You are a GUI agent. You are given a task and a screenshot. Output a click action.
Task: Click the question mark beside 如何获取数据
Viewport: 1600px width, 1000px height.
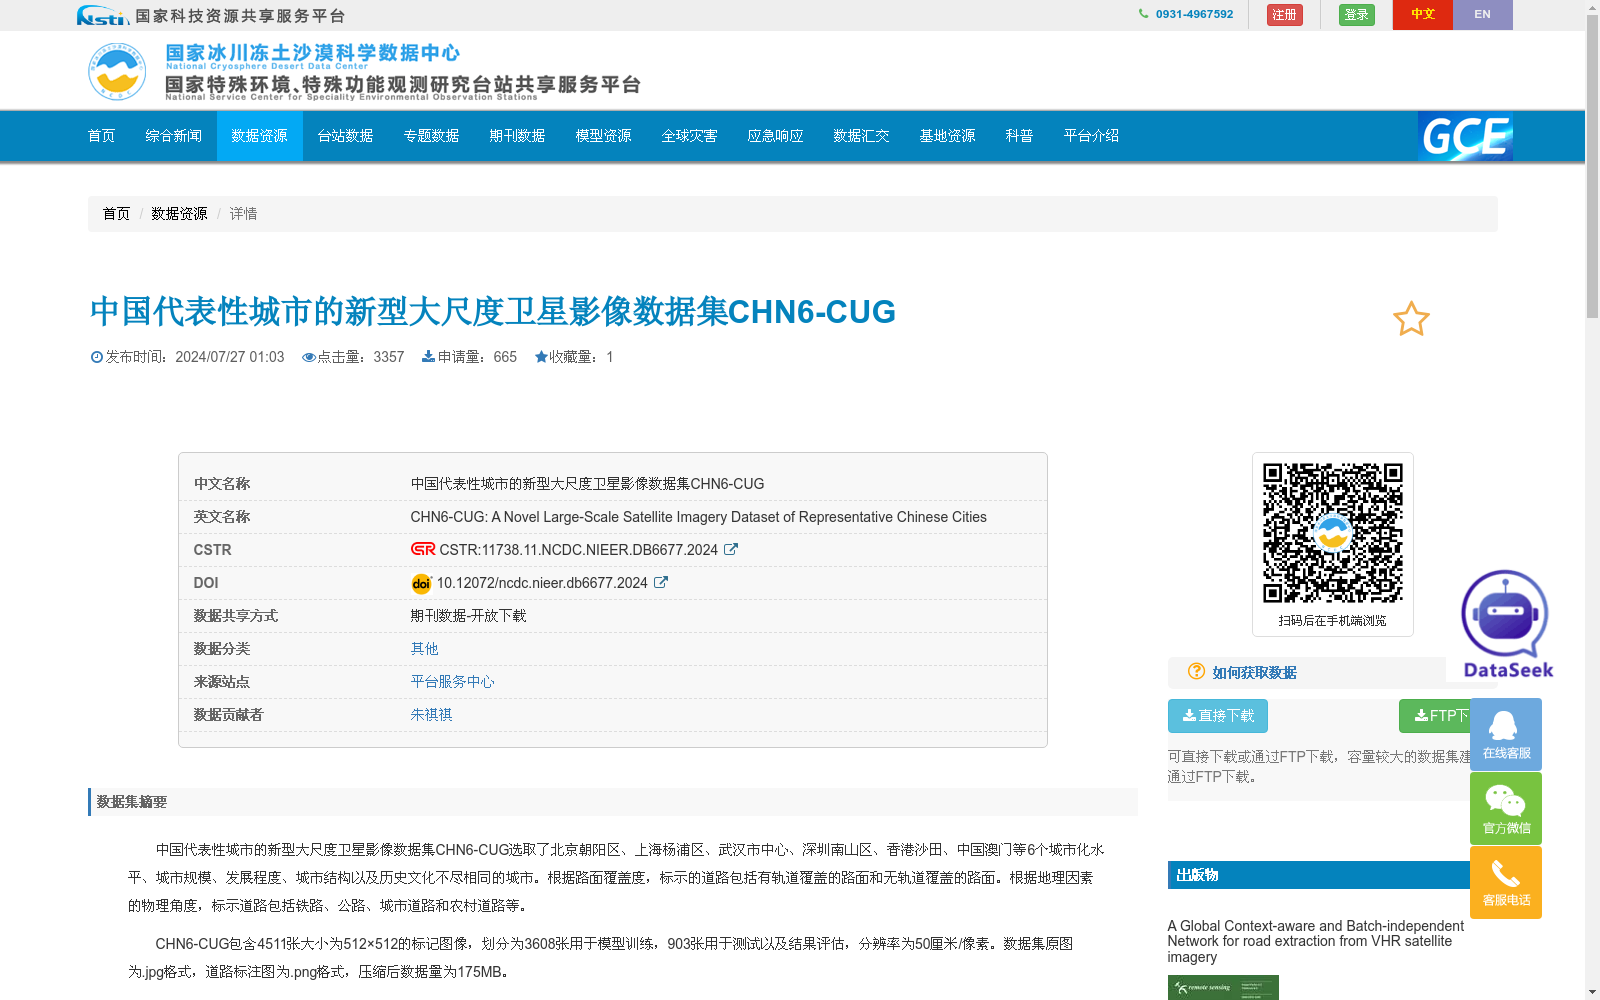click(x=1196, y=671)
